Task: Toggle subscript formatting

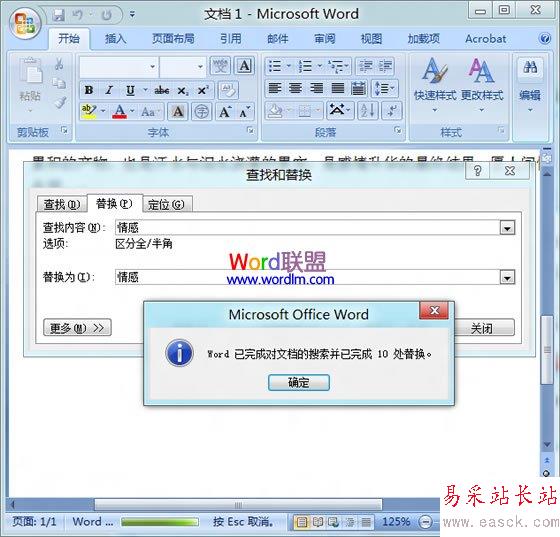Action: pyautogui.click(x=183, y=90)
